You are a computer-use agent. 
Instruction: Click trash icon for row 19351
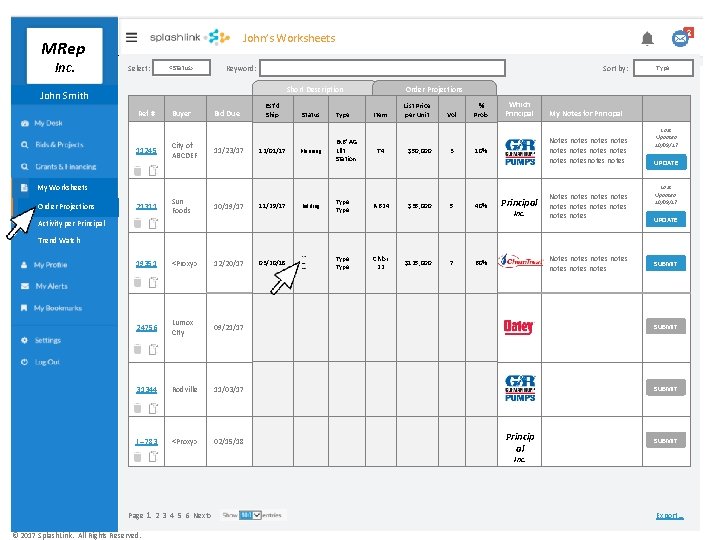137,282
